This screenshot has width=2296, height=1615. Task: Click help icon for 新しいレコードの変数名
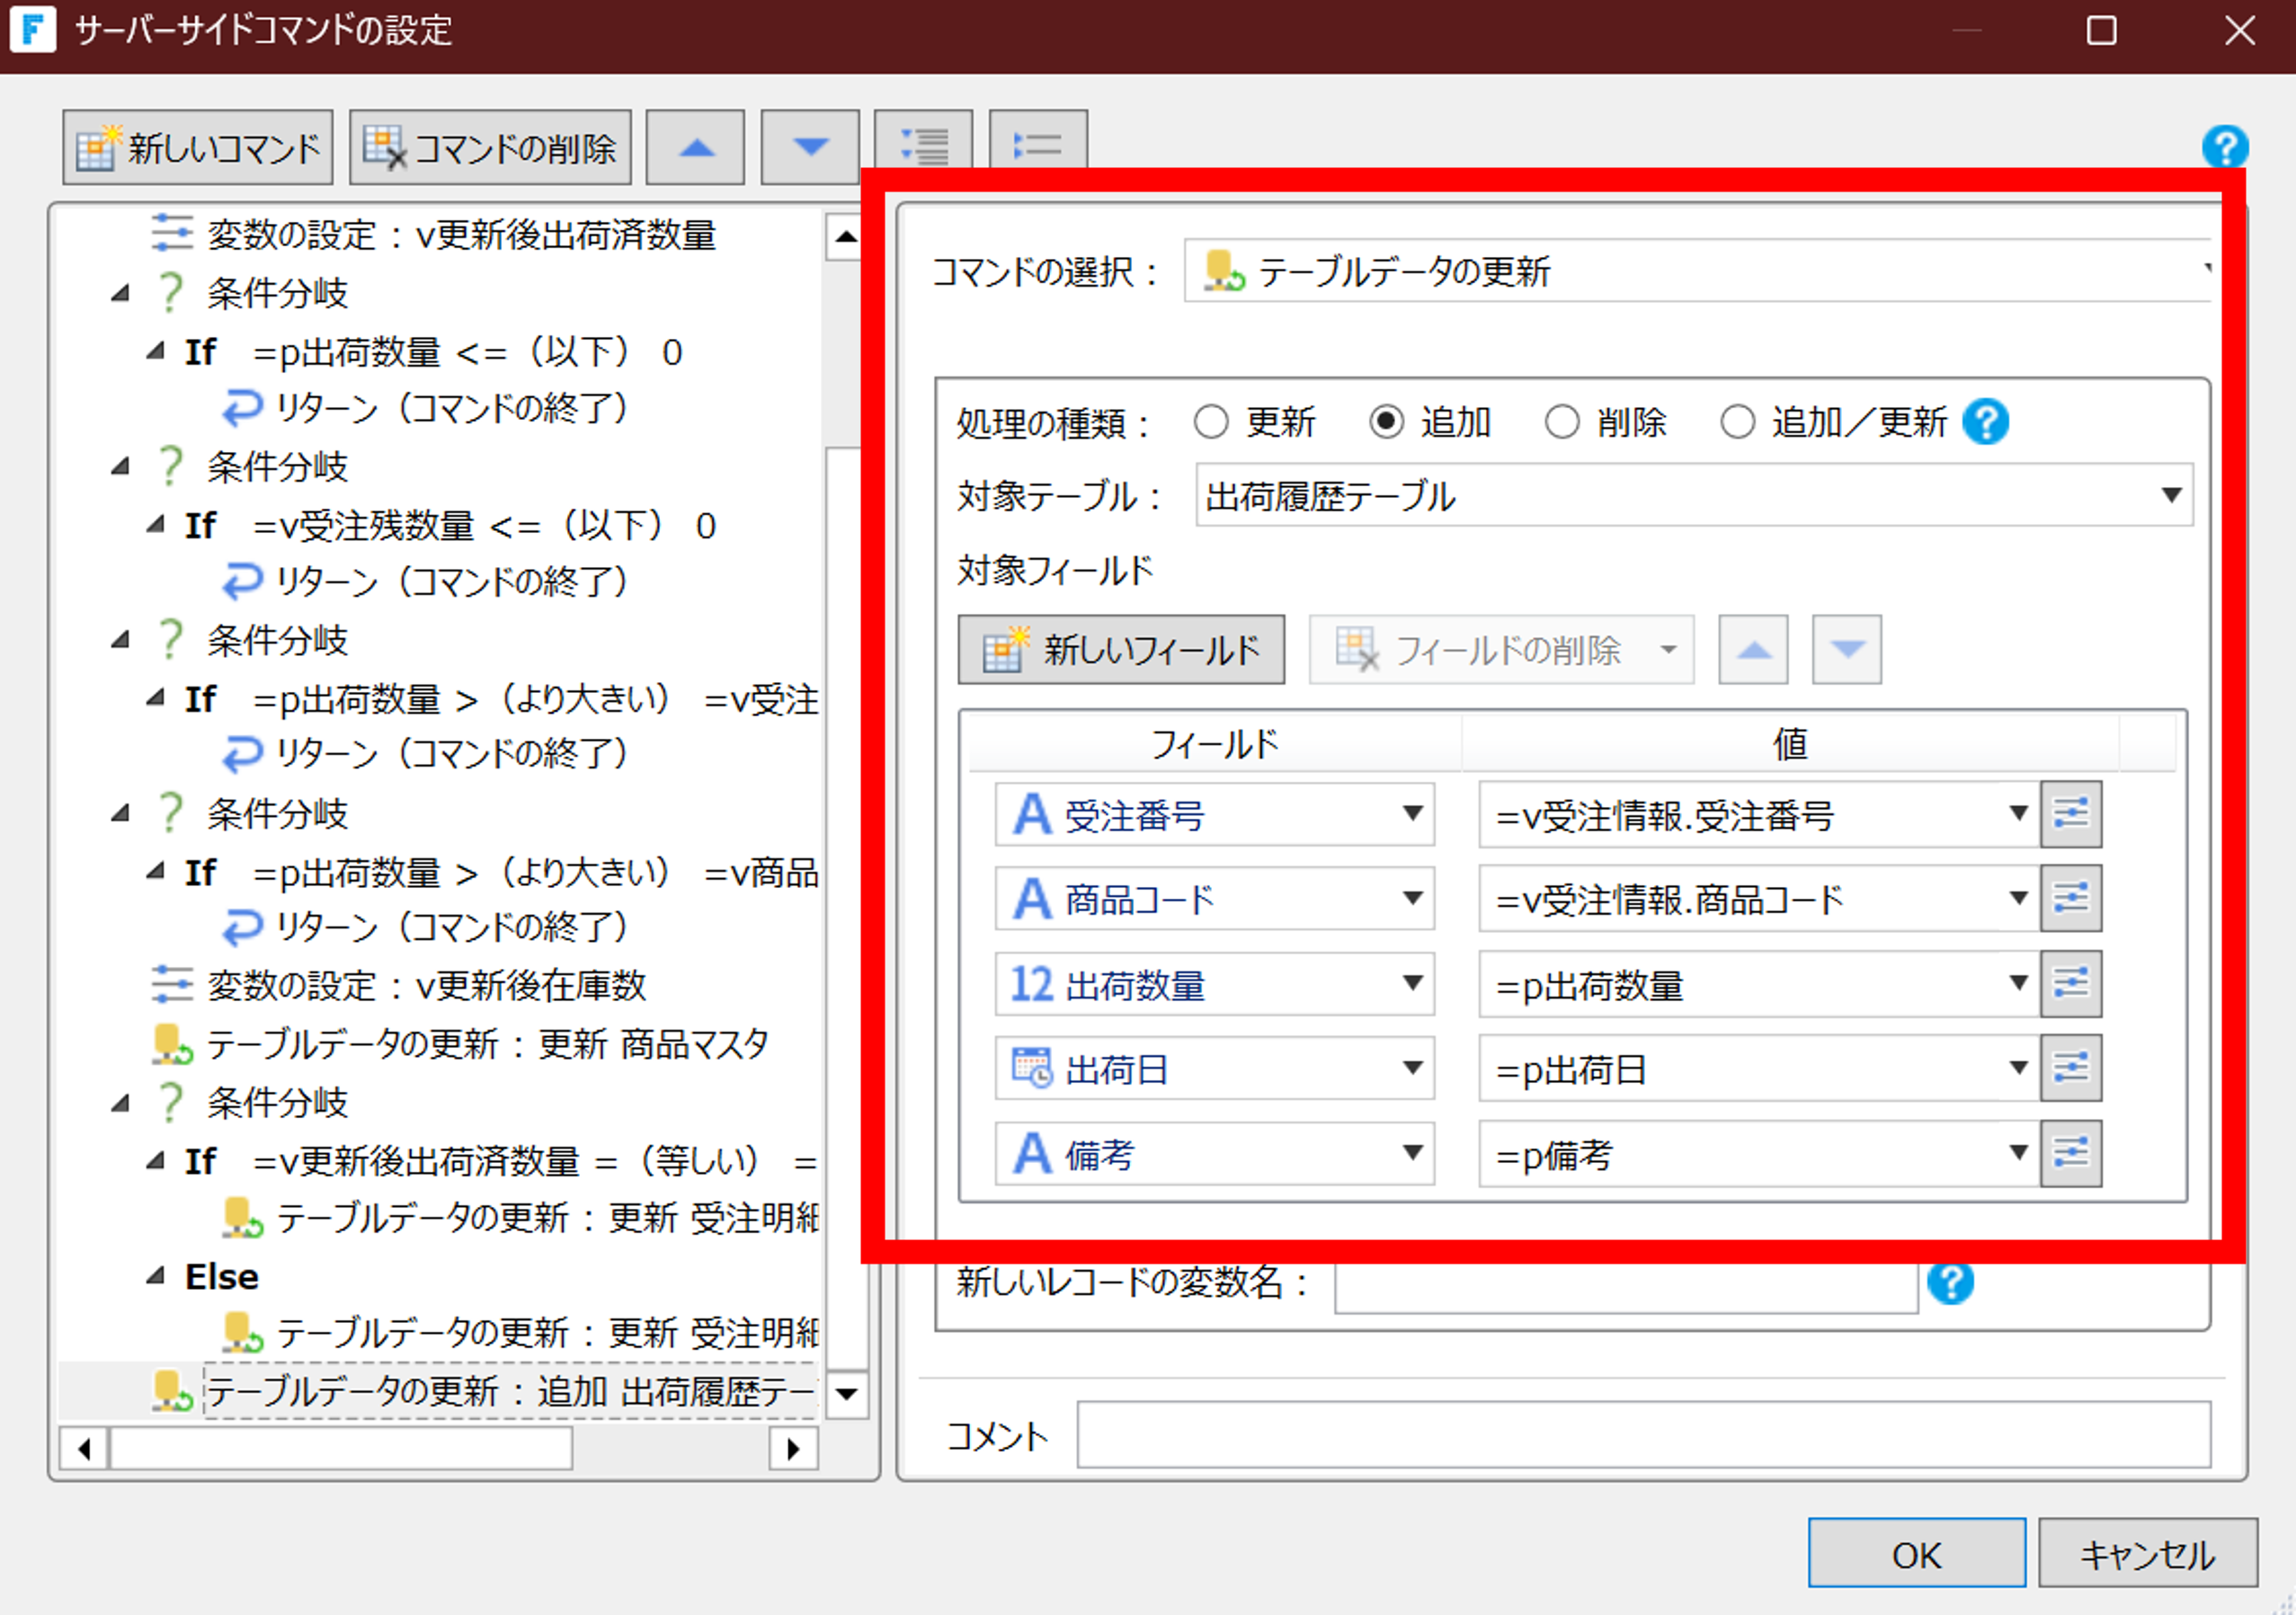pyautogui.click(x=1950, y=1282)
